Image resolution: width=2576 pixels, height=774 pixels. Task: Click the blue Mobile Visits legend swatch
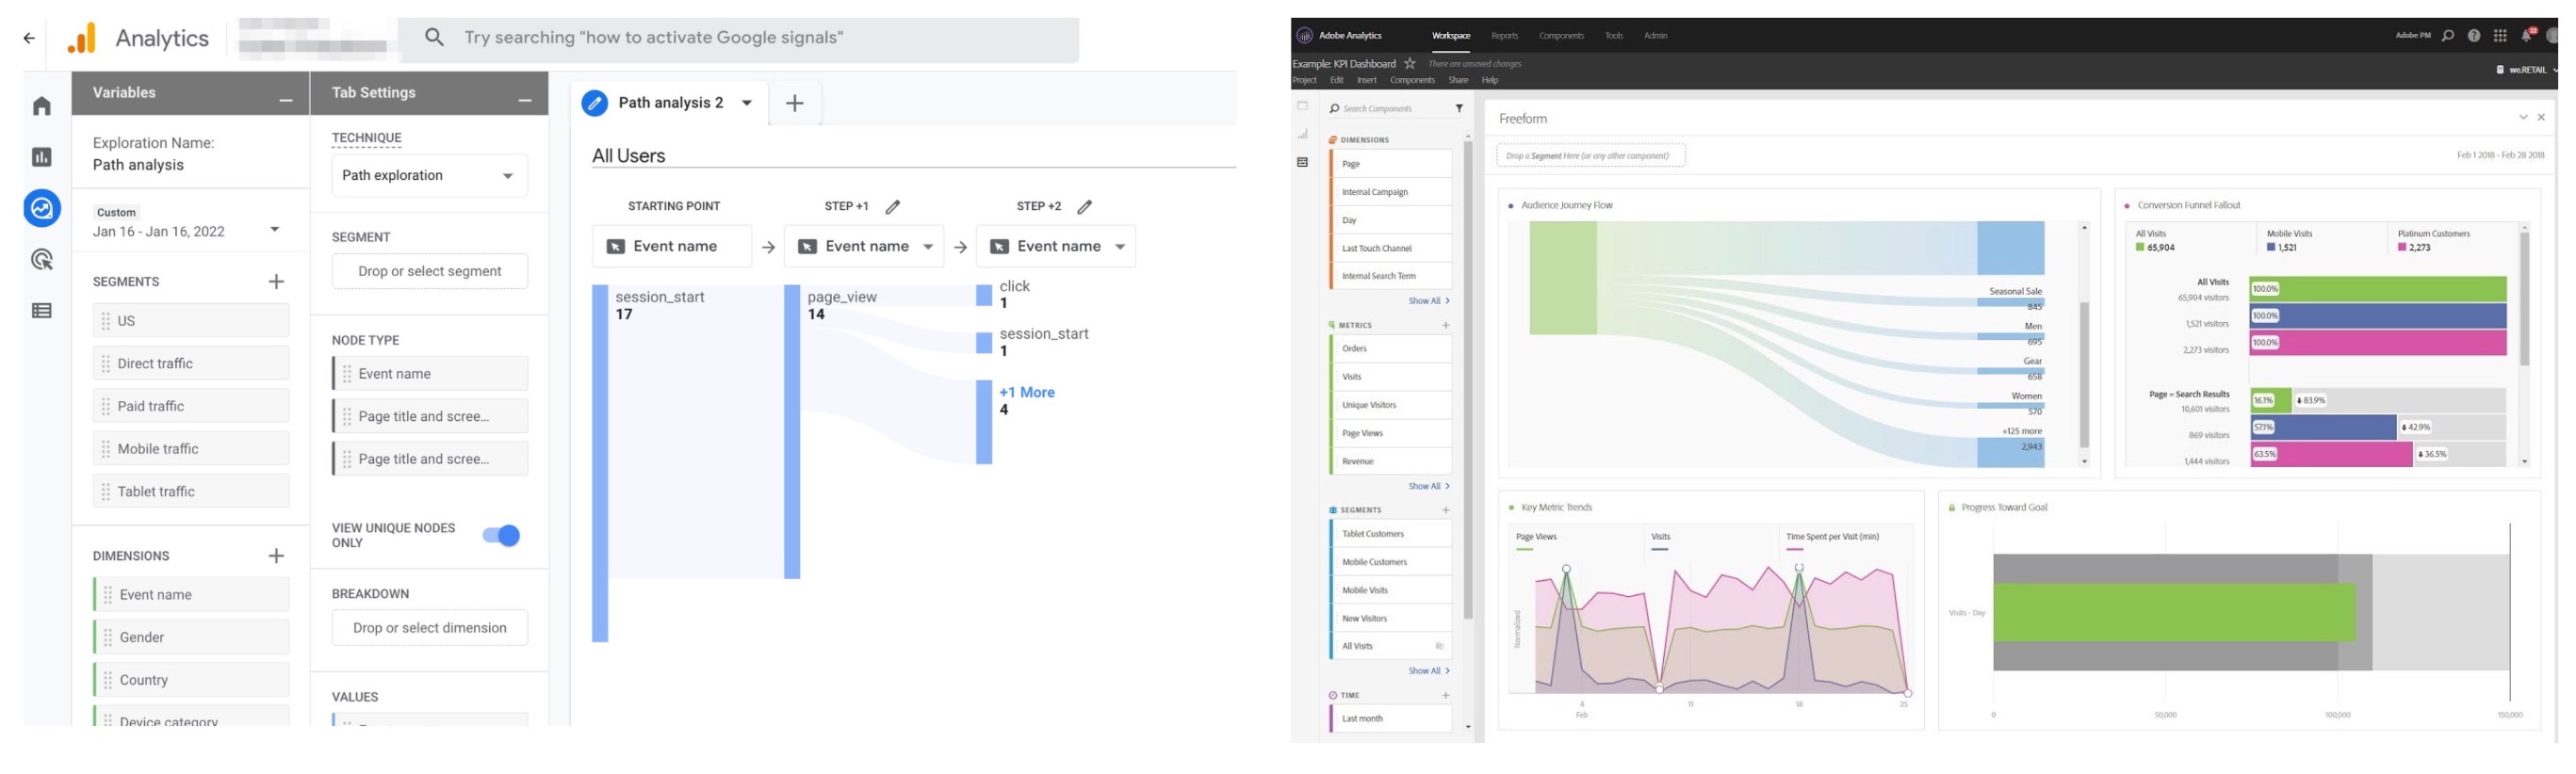(x=2271, y=248)
